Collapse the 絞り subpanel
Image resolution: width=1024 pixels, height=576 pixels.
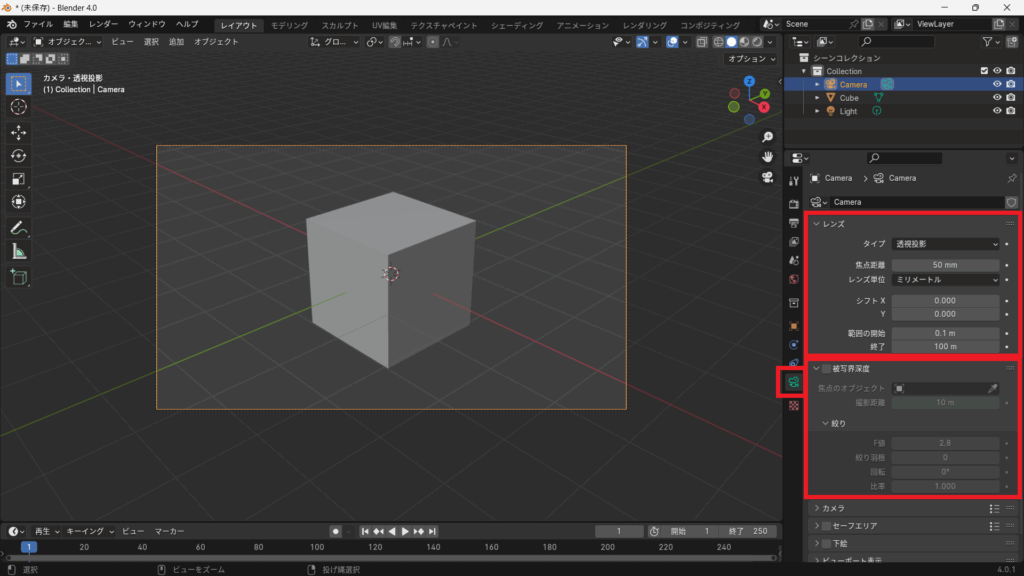click(825, 423)
